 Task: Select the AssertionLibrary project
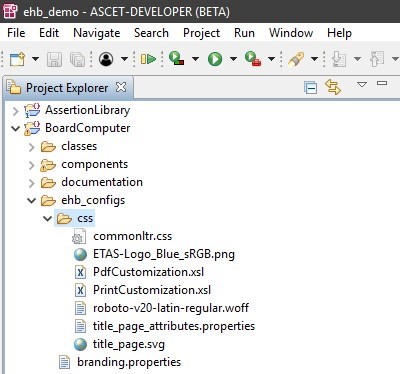click(x=87, y=110)
